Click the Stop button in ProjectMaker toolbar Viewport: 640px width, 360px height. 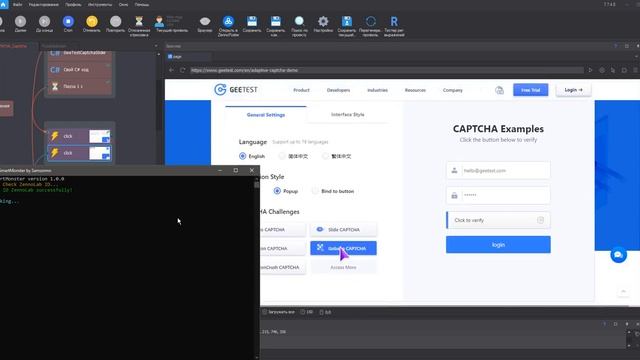68,21
